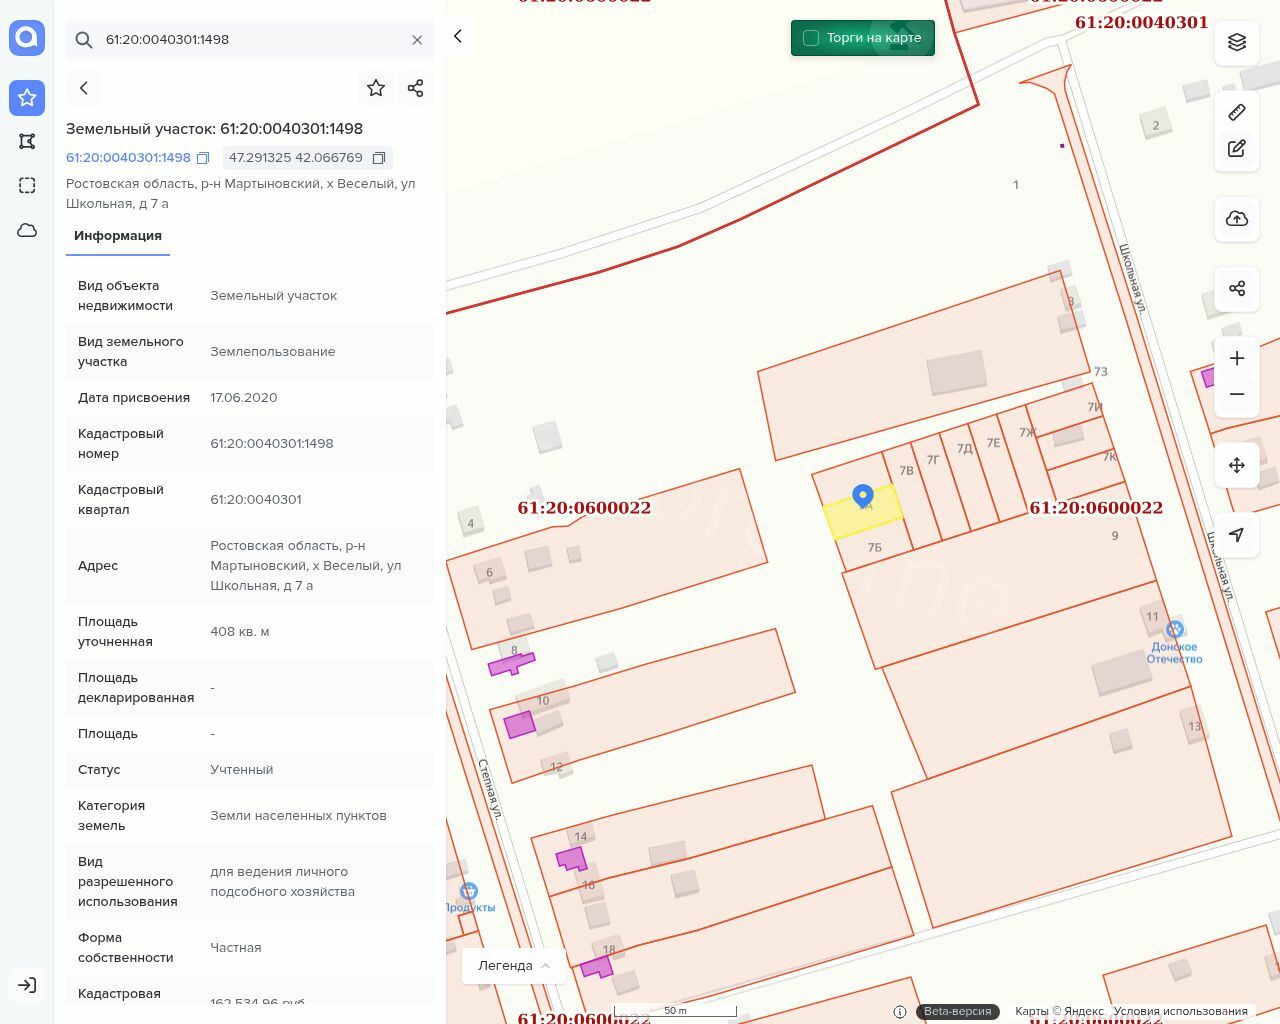Expand the Легенда panel
The image size is (1280, 1024).
click(x=514, y=965)
